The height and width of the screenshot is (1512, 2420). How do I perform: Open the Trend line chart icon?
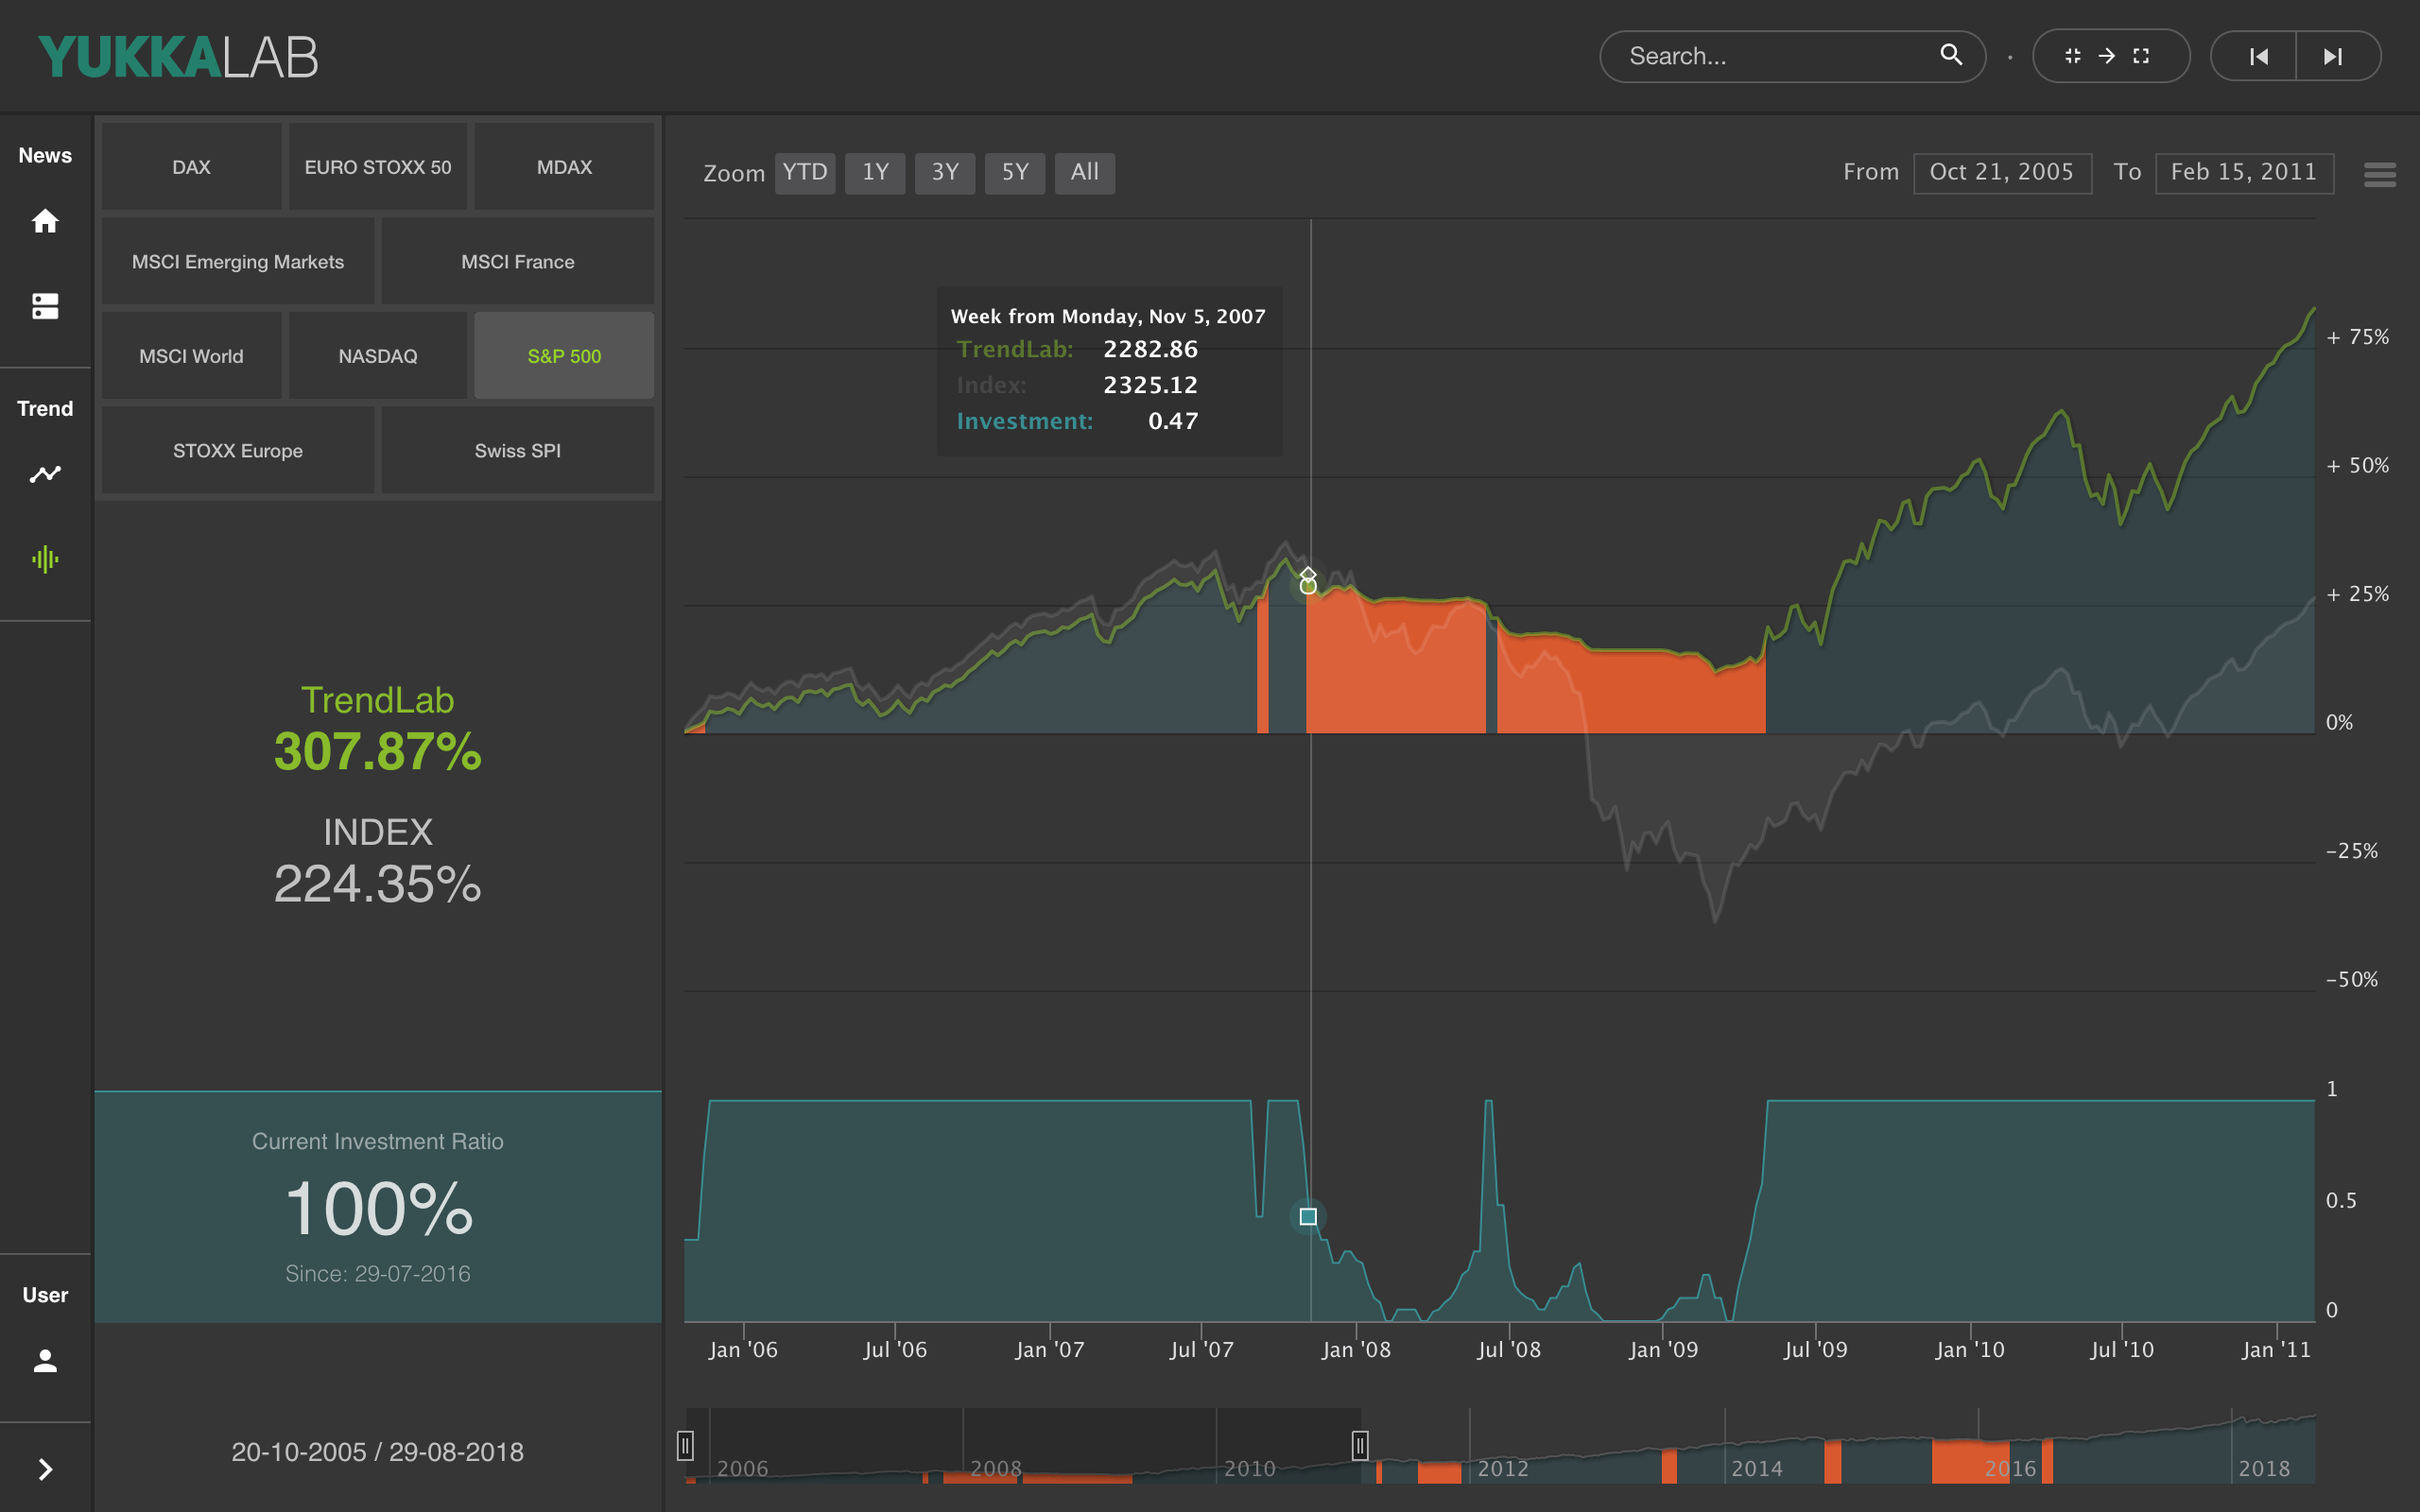(x=45, y=474)
